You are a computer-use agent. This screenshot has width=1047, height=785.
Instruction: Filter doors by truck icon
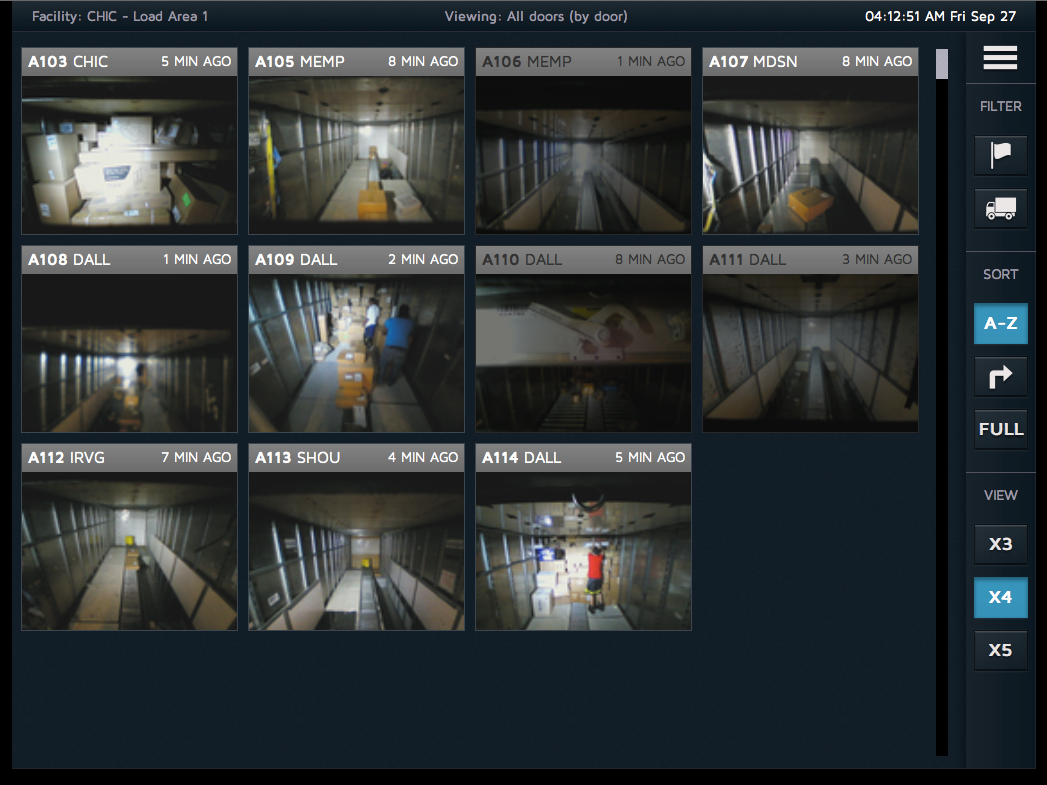tap(1000, 208)
